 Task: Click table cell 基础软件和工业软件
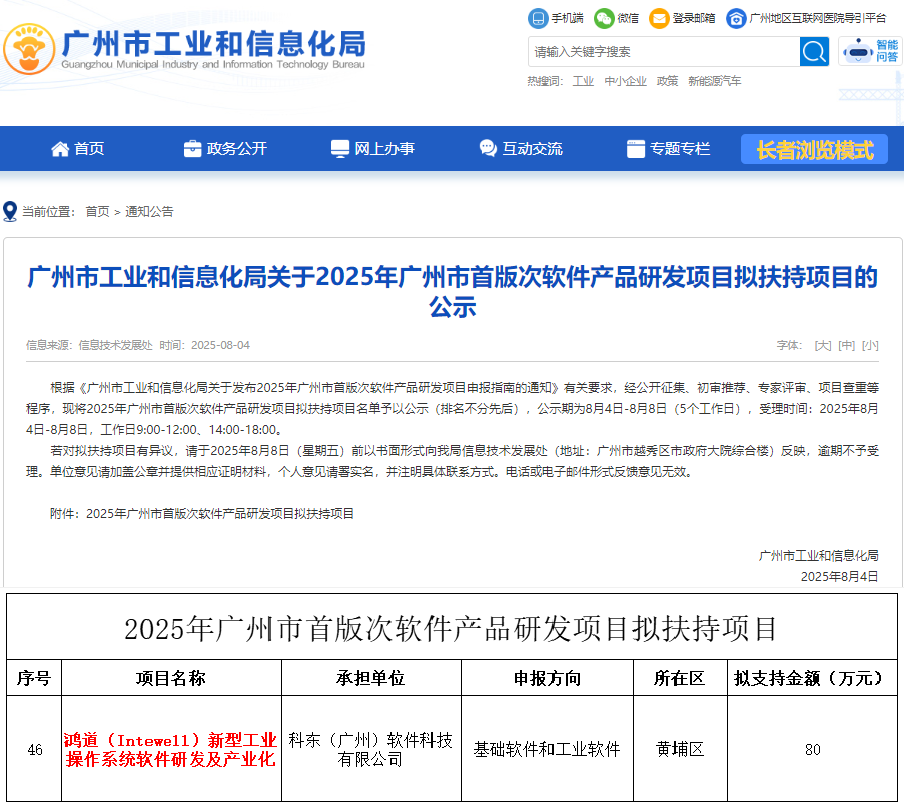547,749
